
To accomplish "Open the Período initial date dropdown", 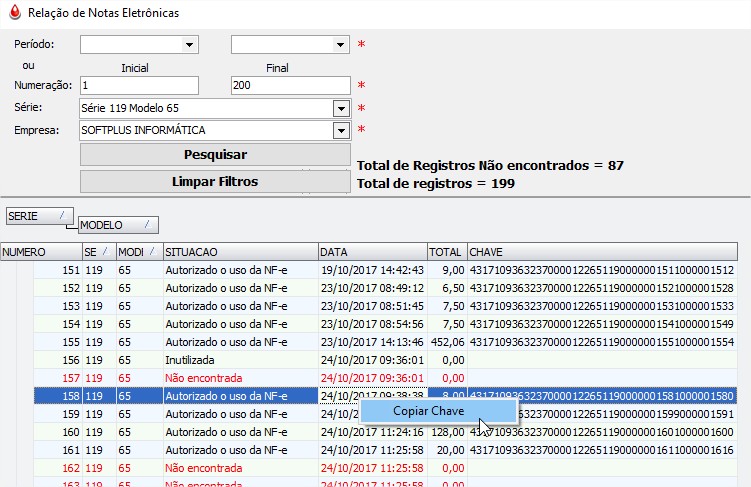I will pyautogui.click(x=189, y=45).
